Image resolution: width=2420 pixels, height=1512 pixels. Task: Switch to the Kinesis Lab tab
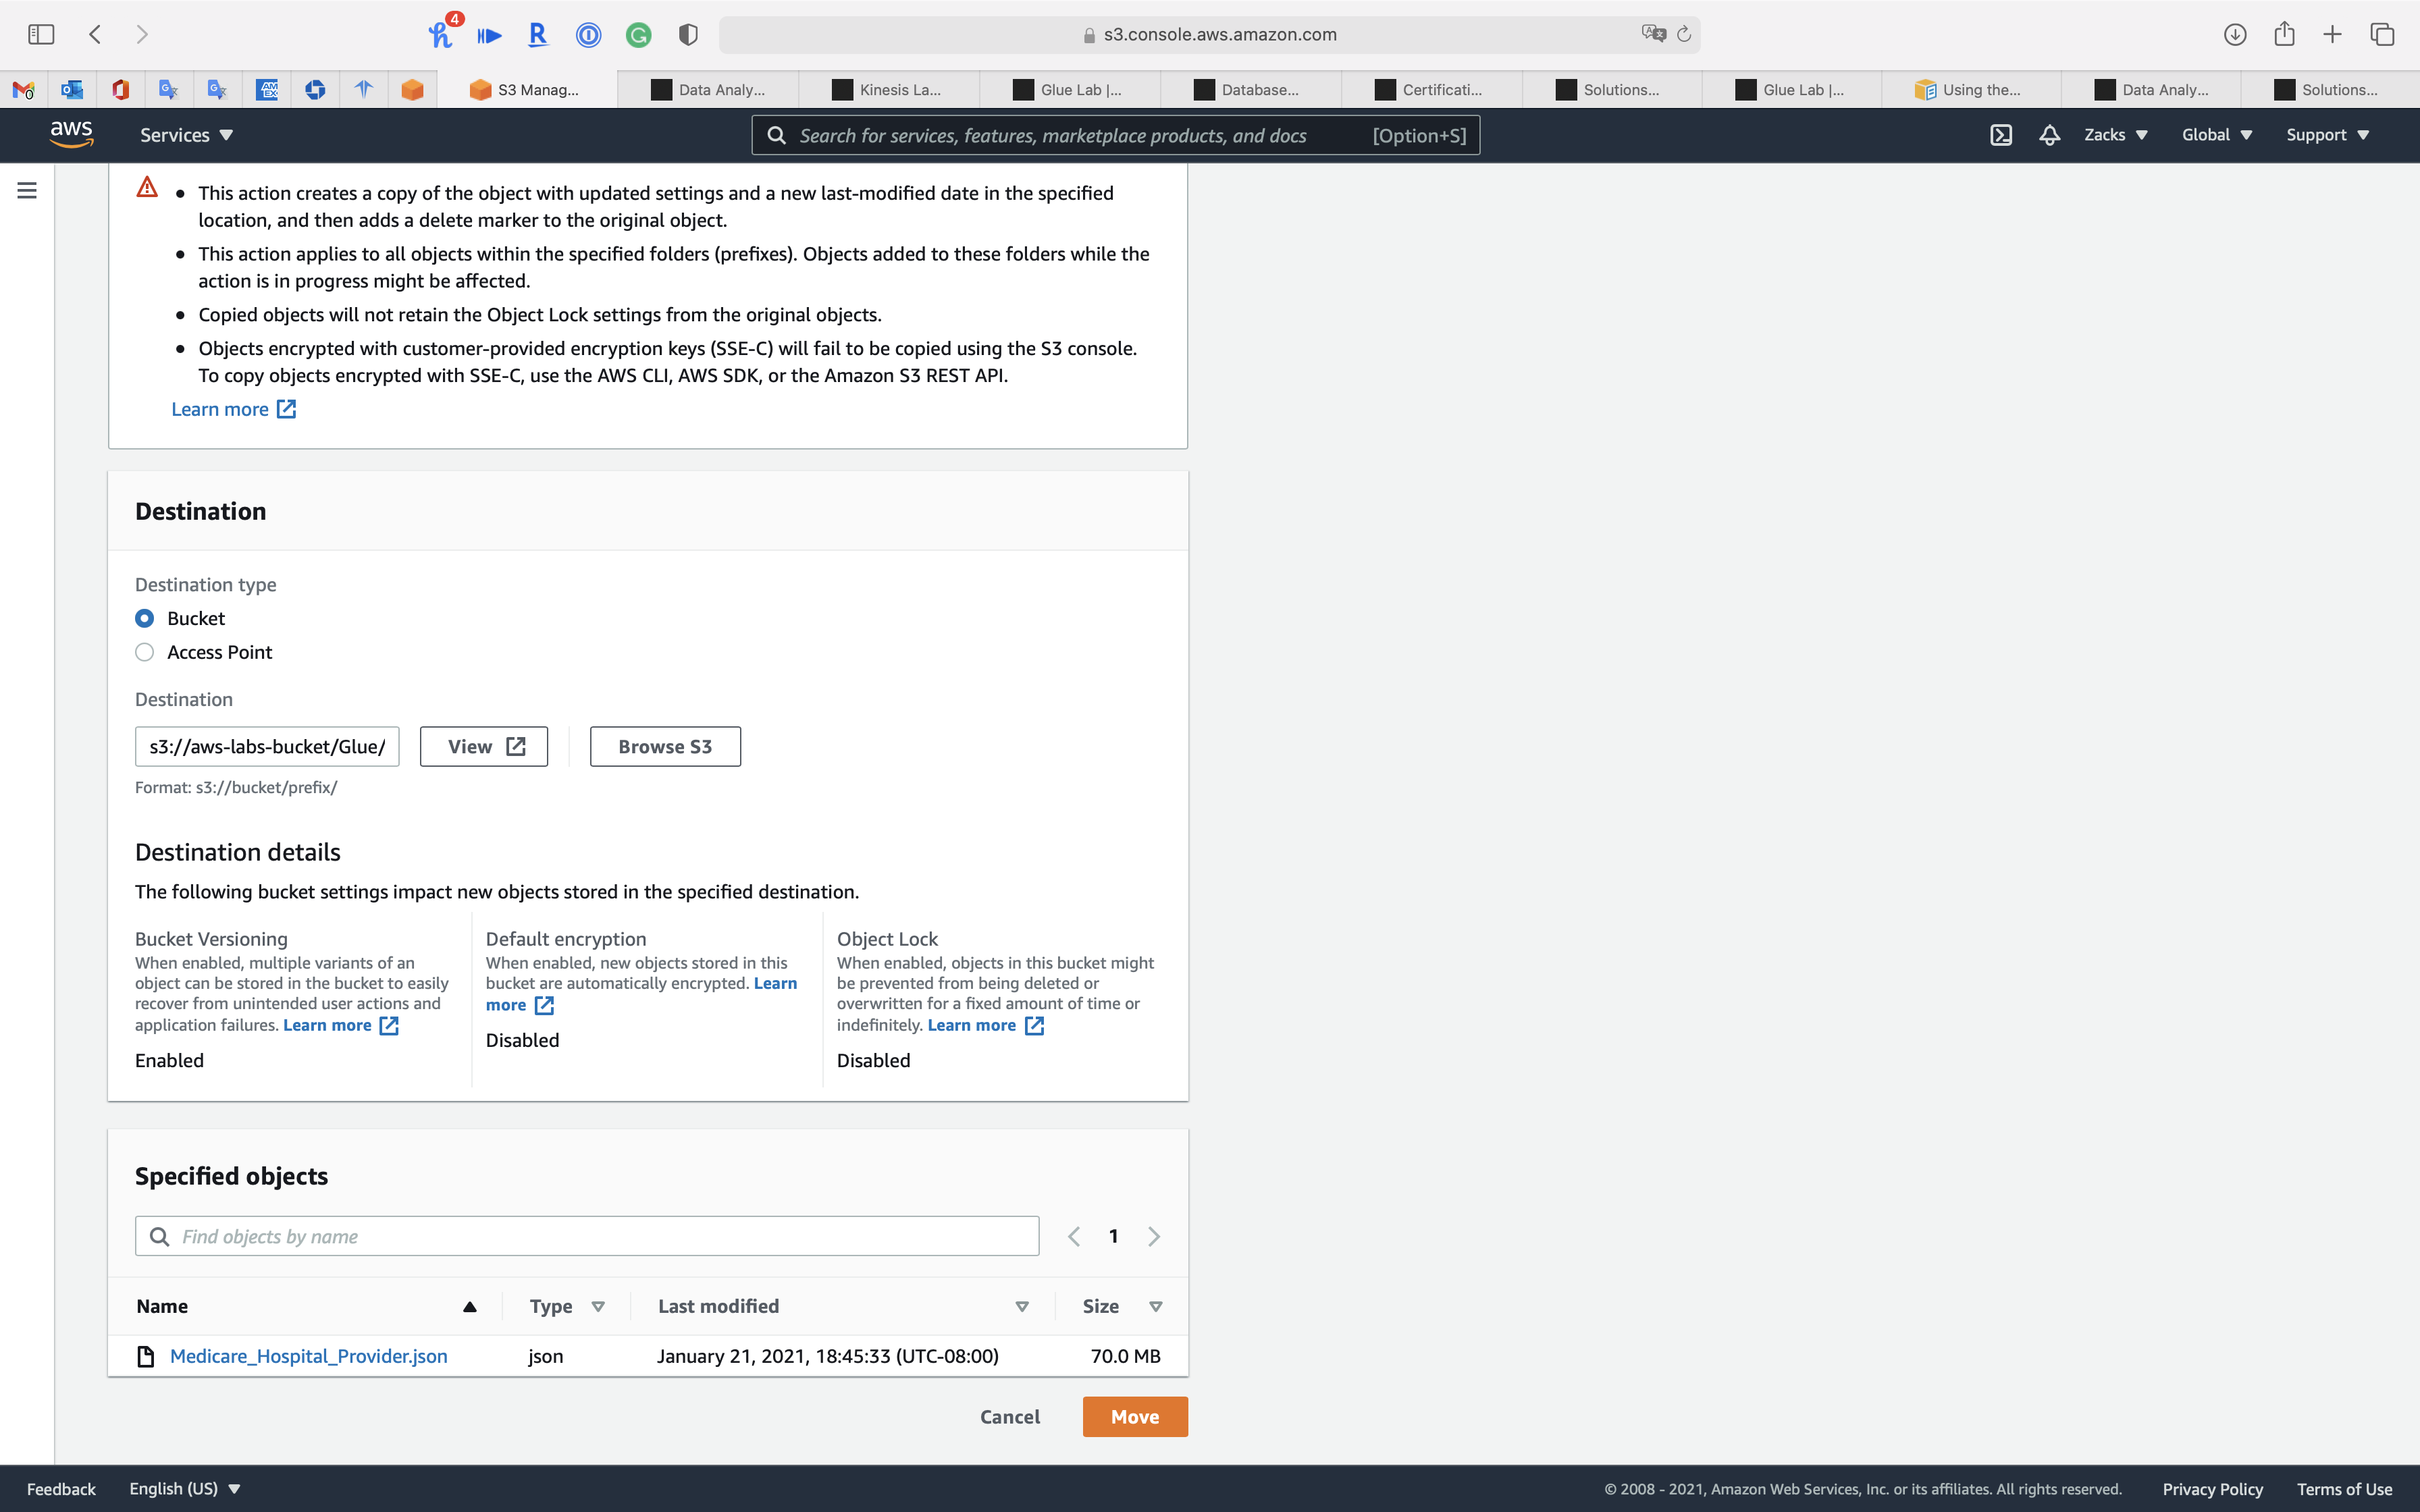tap(888, 90)
